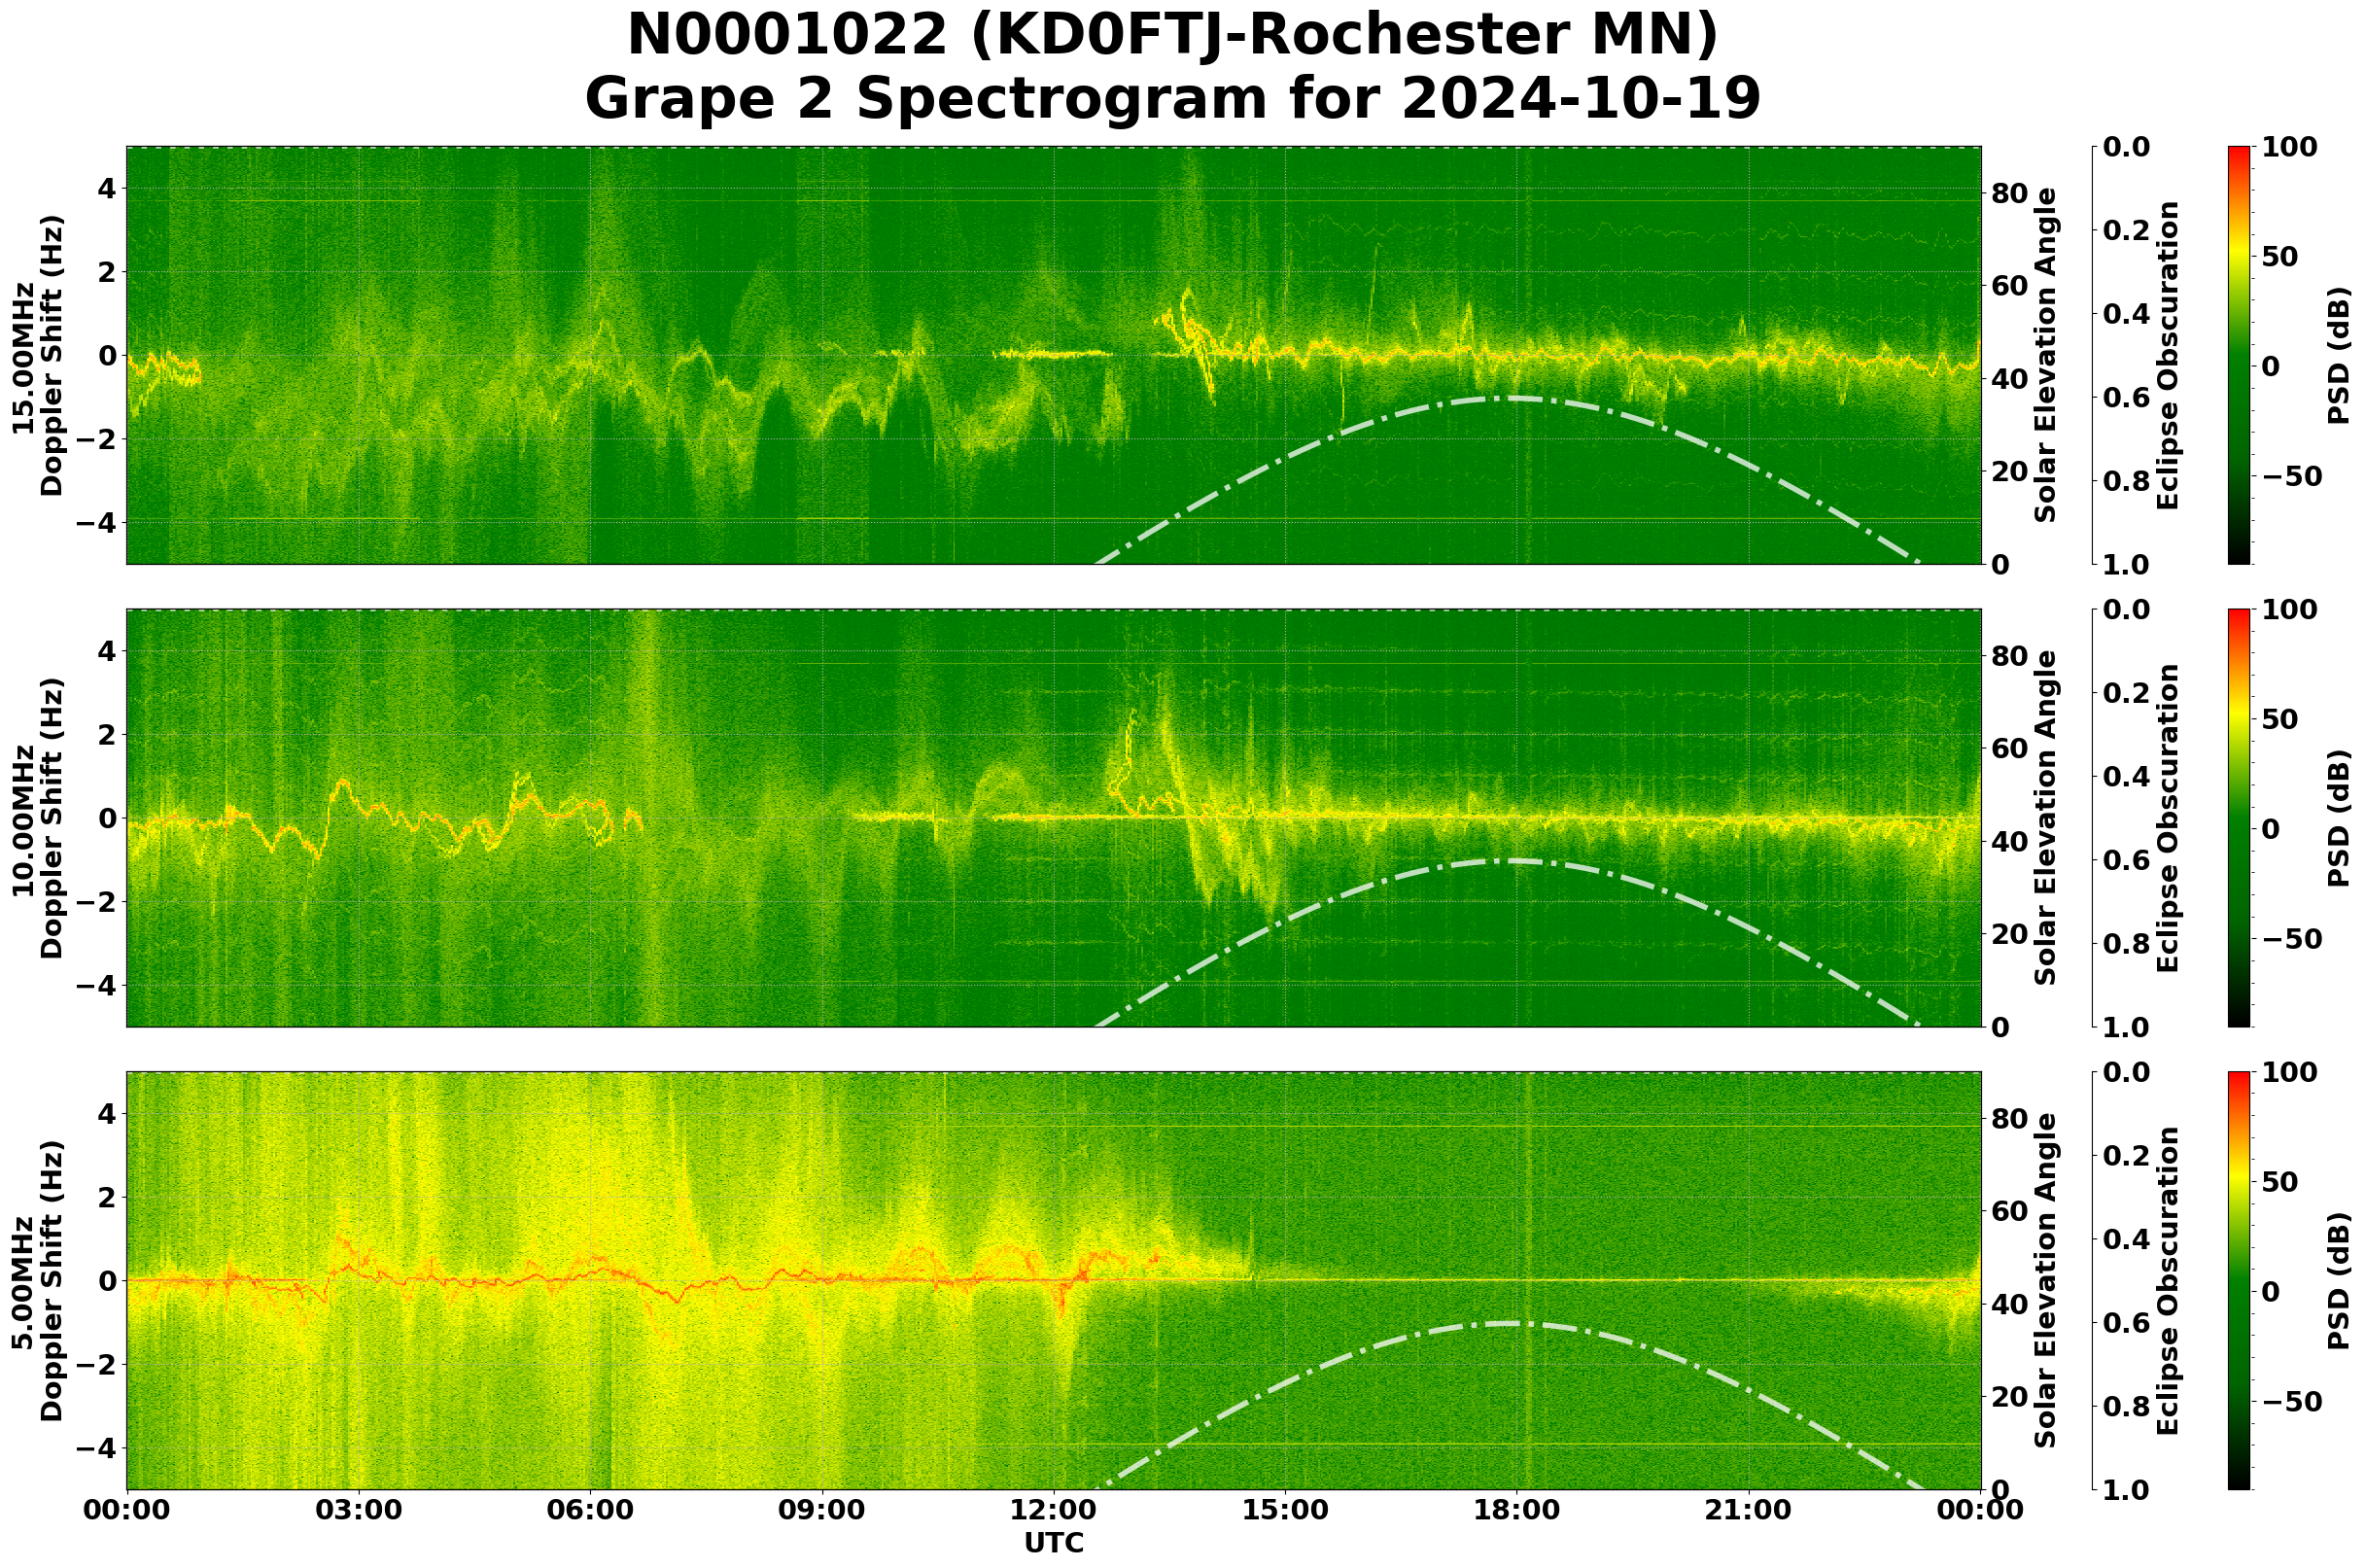Click the "5.00MHz Doppler Shift (Hz)" axis label
2365x1568 pixels.
pos(37,1281)
